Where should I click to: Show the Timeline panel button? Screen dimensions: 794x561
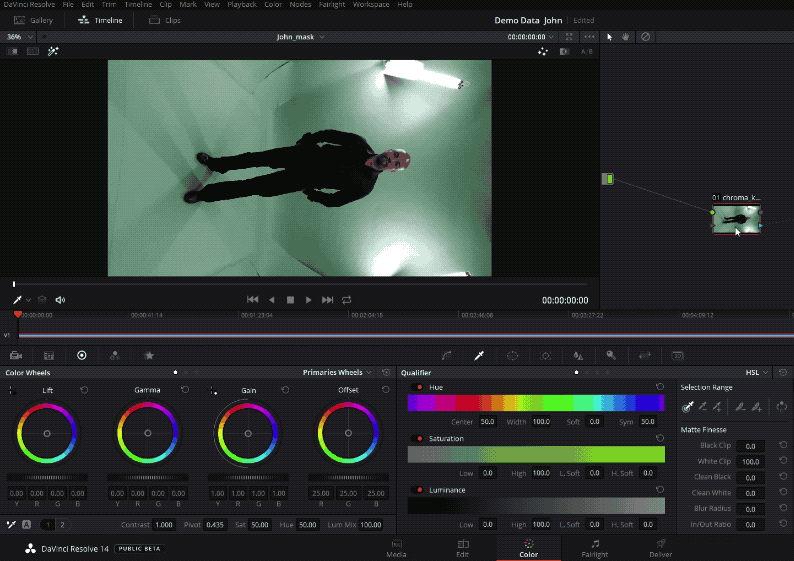tap(100, 20)
